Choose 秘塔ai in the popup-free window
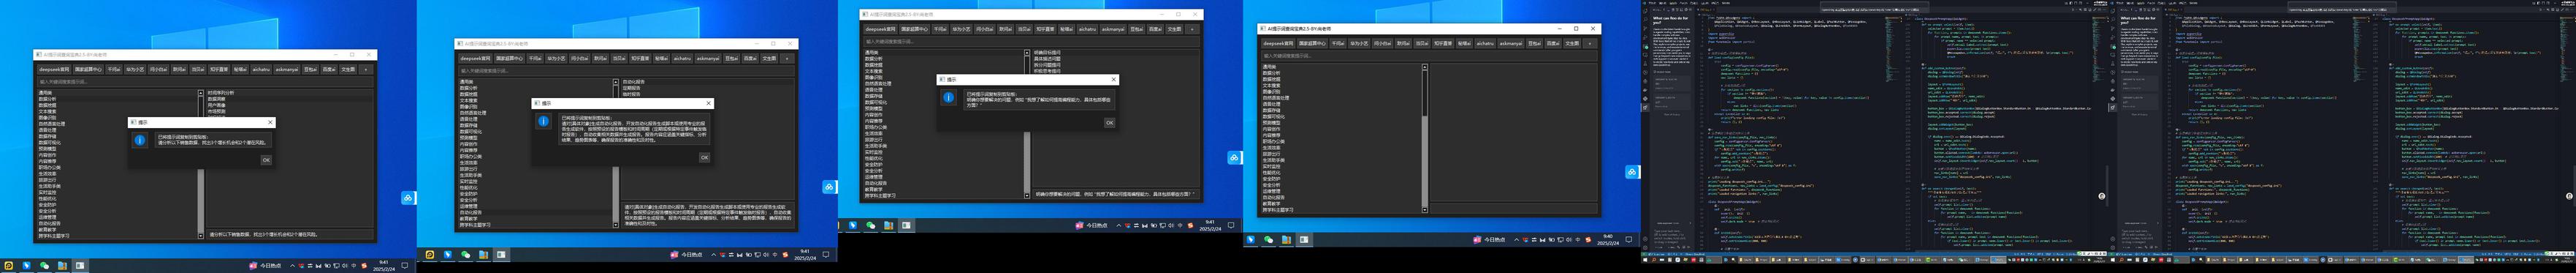Screen dimensions: 2576x273 (x=1464, y=43)
